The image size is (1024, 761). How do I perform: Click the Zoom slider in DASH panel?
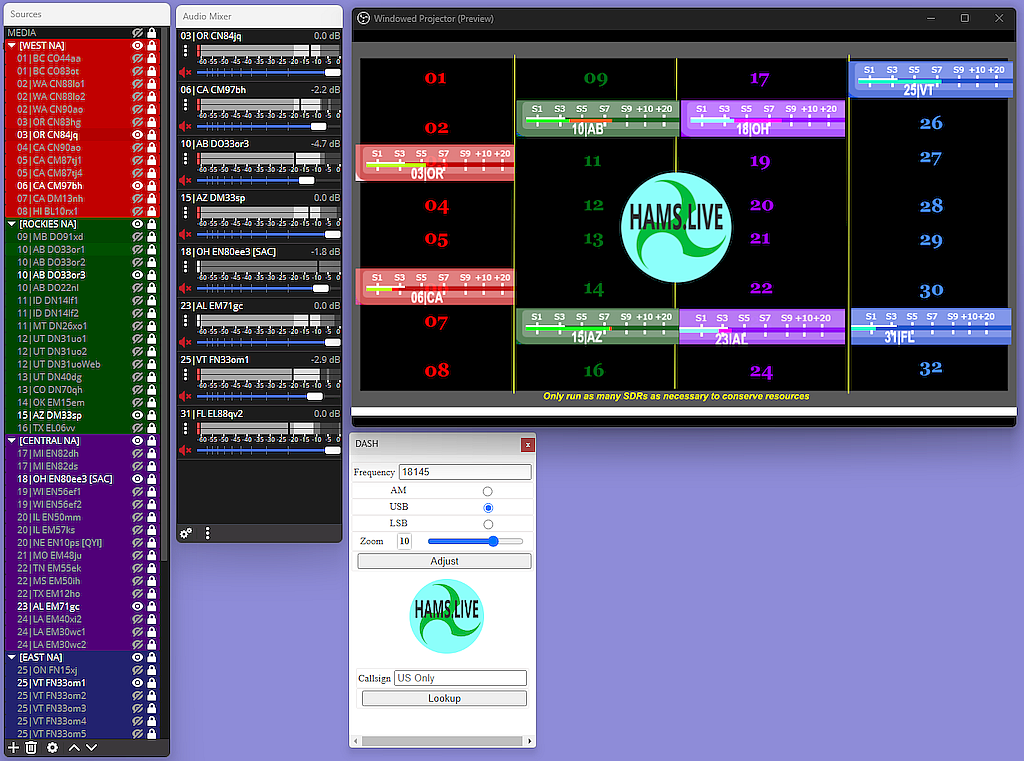click(x=475, y=541)
